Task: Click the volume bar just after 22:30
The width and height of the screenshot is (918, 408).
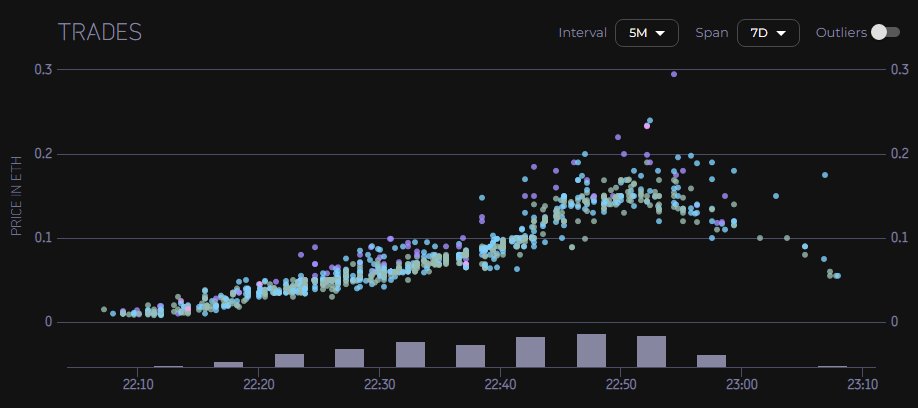Action: coord(410,355)
